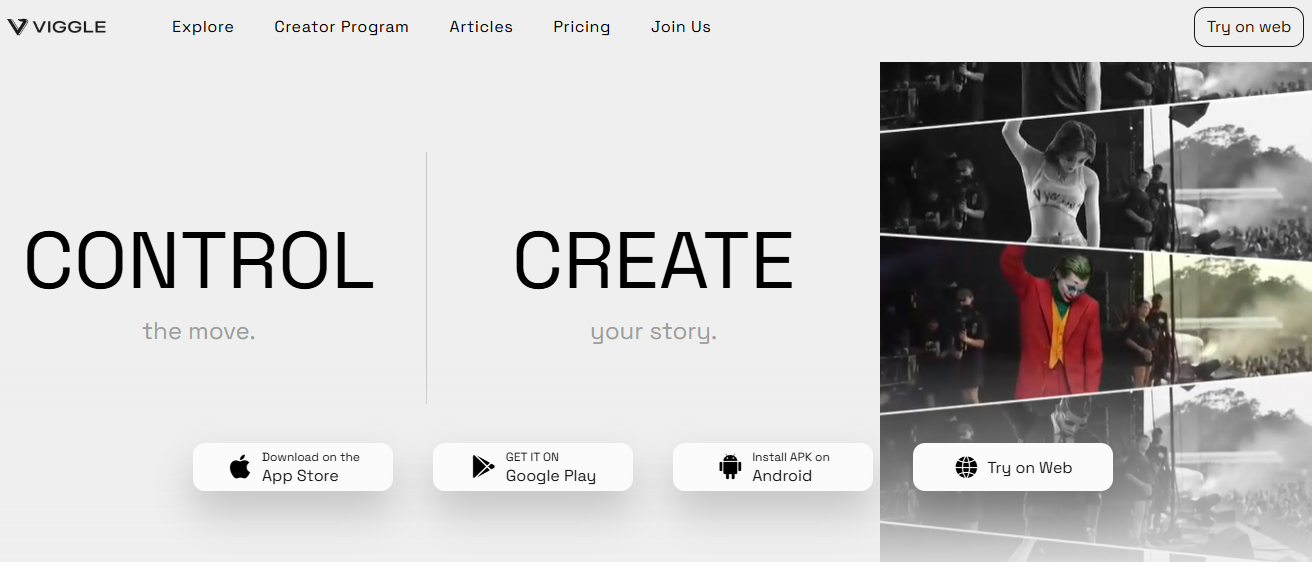Open the Creator Program page

[341, 27]
